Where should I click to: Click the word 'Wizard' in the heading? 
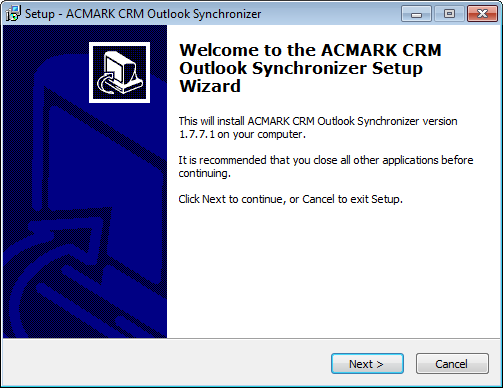[210, 86]
